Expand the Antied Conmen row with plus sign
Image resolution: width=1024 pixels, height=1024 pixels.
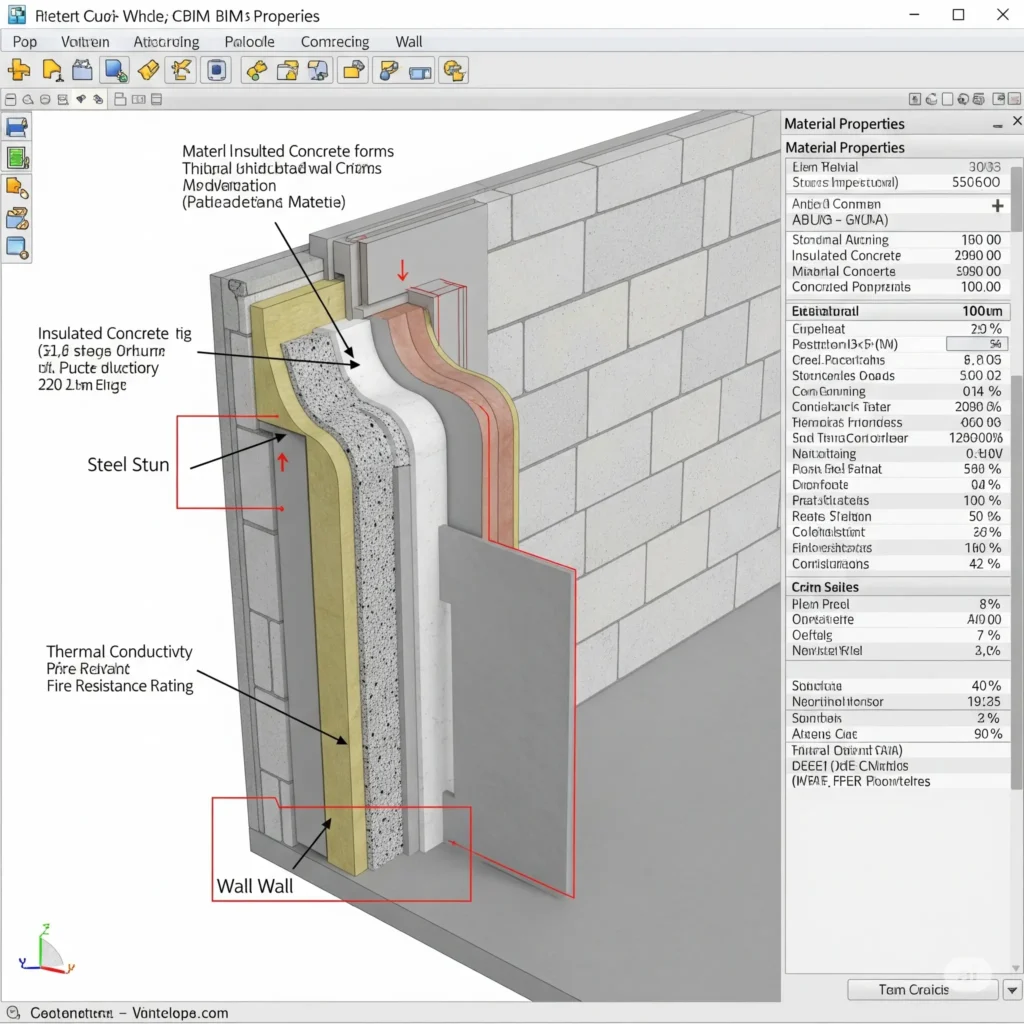pyautogui.click(x=996, y=205)
